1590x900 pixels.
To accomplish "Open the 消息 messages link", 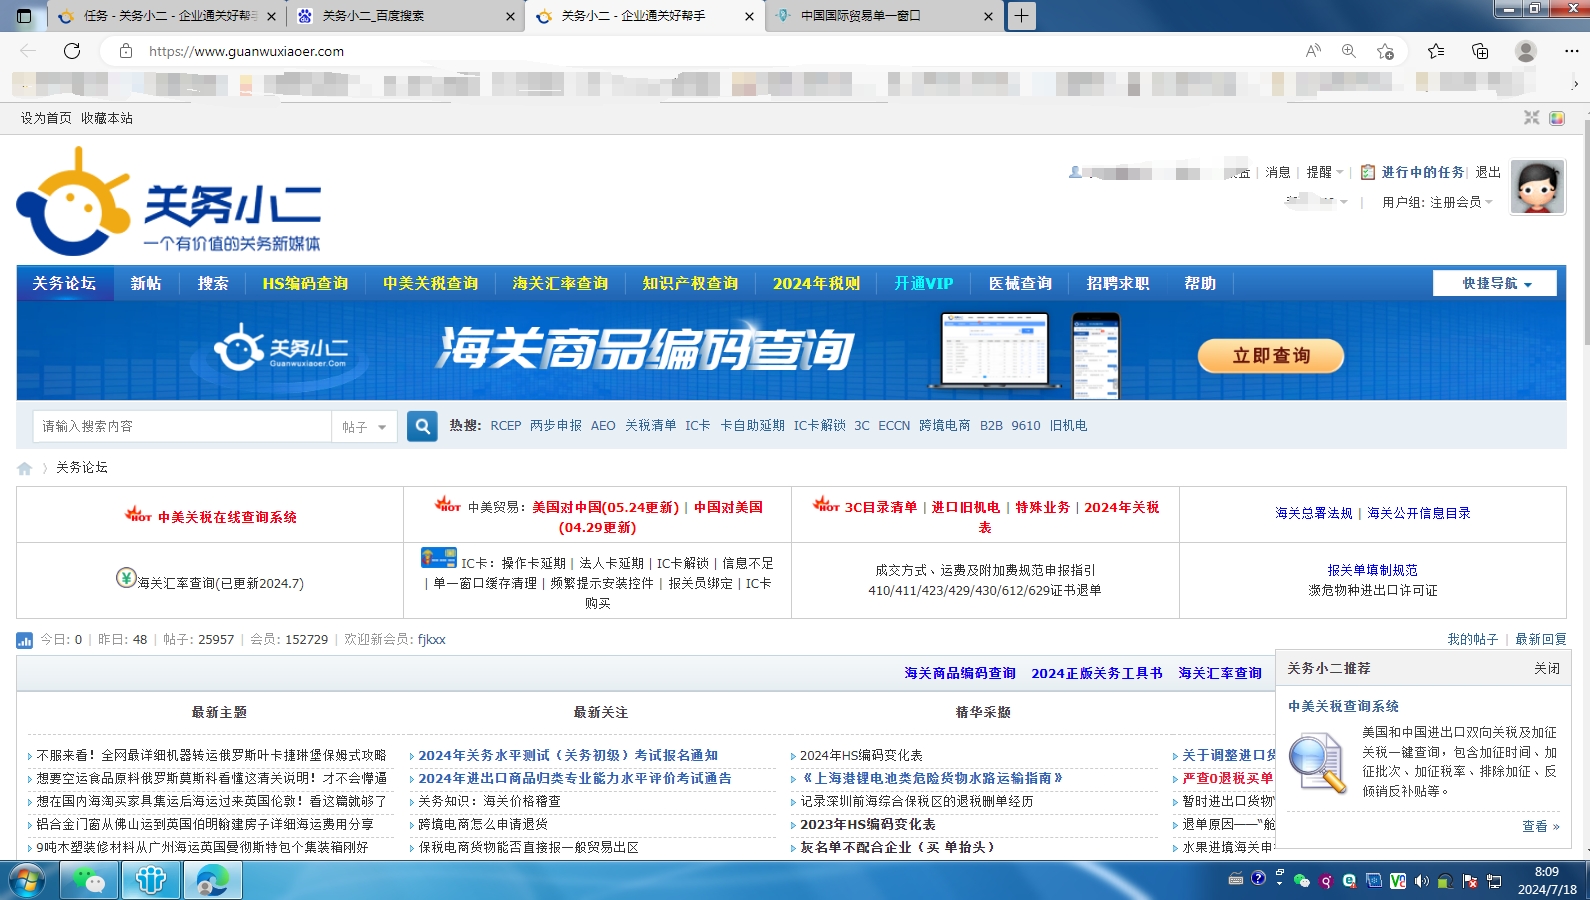I will (x=1278, y=172).
